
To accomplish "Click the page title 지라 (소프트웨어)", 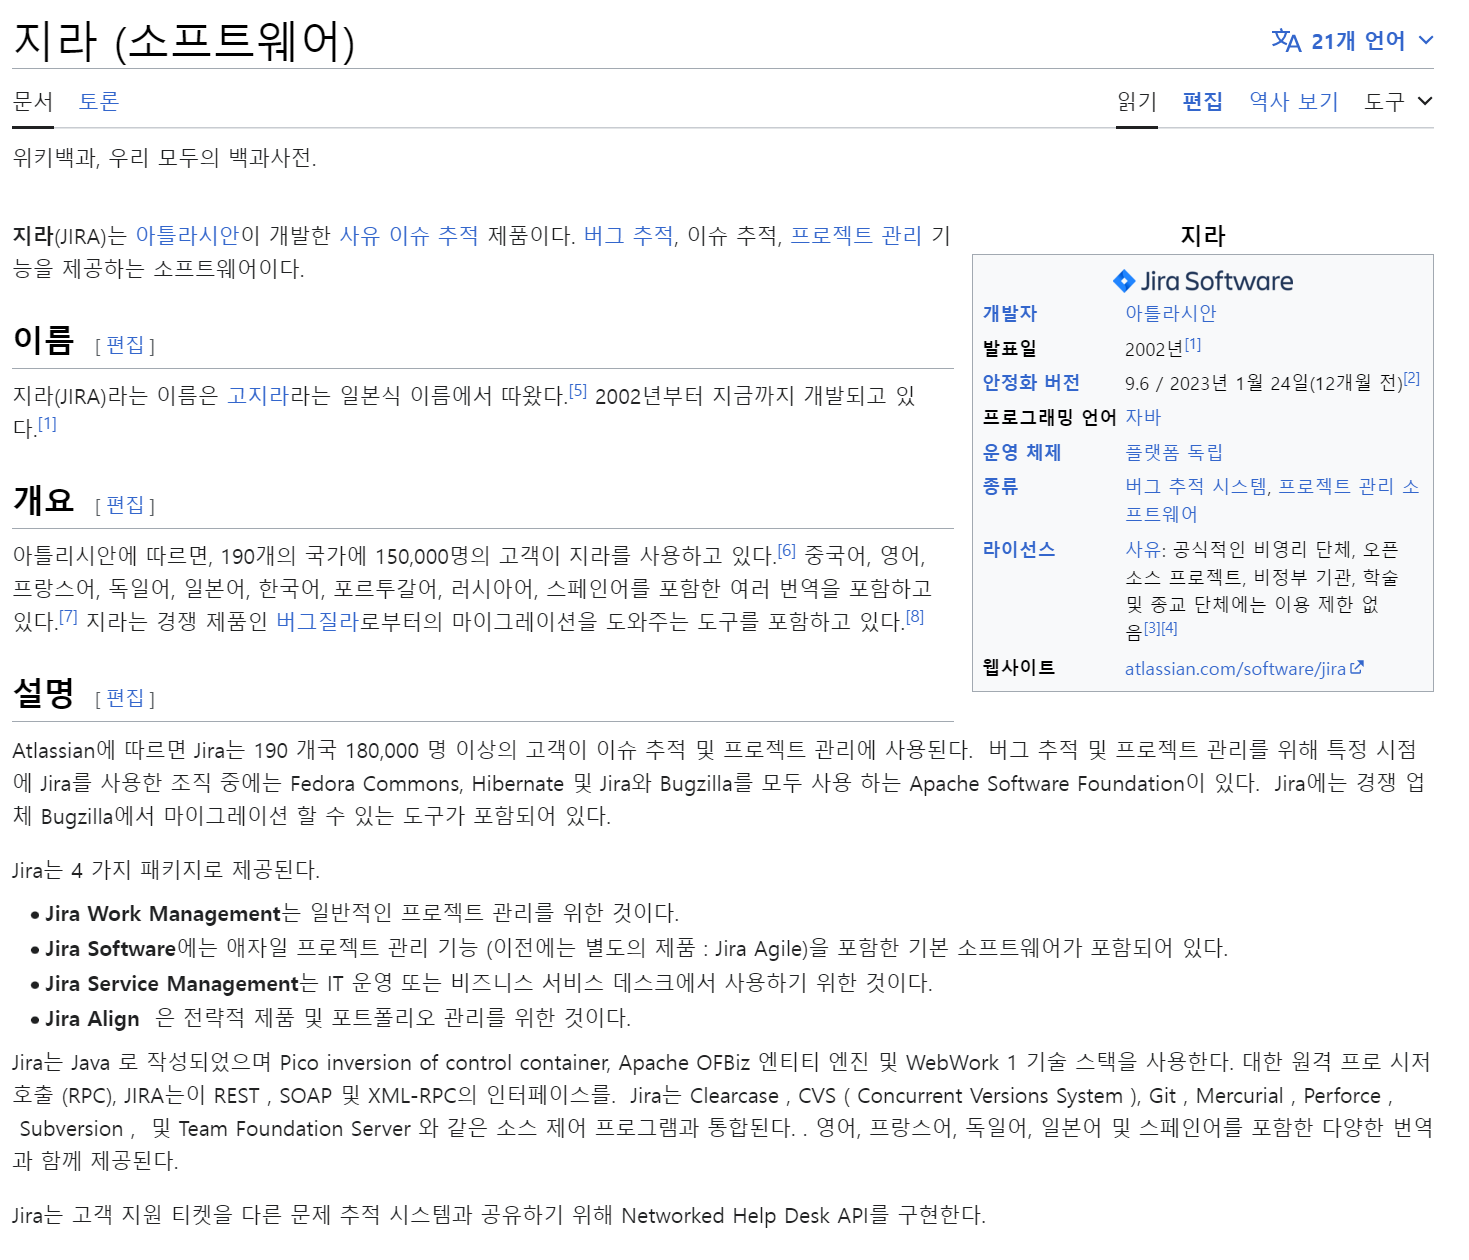I will coord(184,41).
